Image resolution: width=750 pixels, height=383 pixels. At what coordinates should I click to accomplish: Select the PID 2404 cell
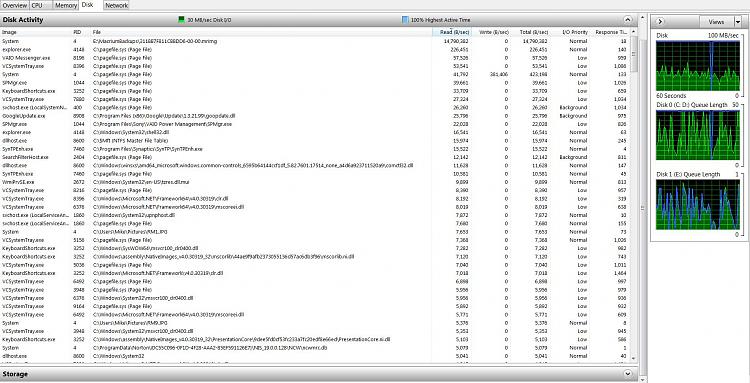click(78, 157)
